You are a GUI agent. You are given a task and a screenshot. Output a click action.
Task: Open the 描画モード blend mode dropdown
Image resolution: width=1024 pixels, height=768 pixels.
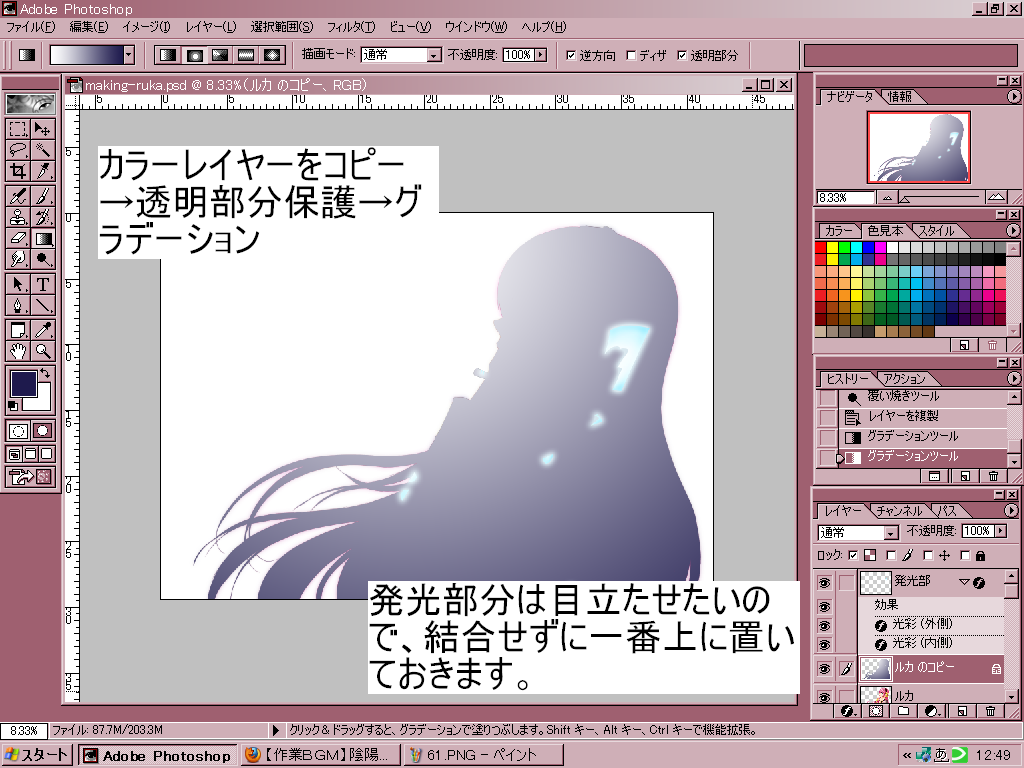tap(434, 55)
